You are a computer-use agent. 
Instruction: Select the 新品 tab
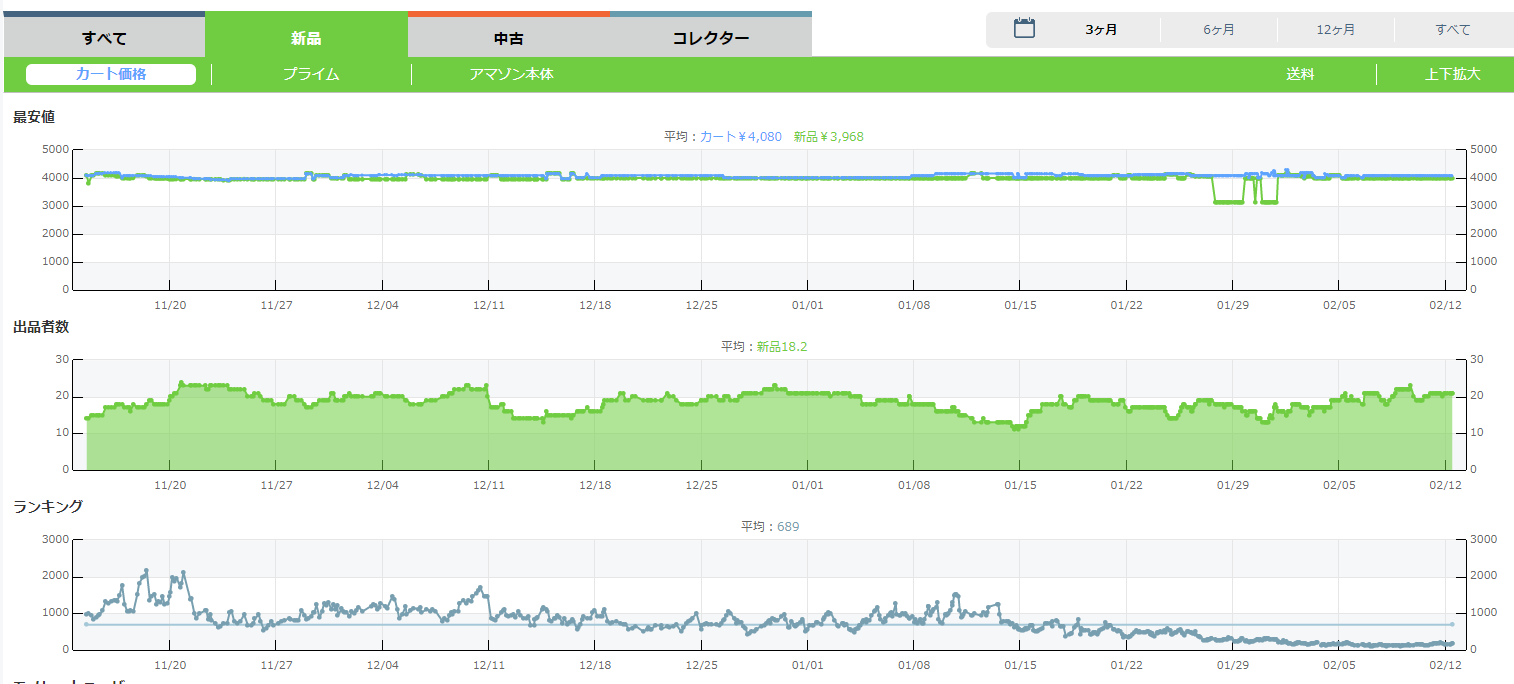point(306,39)
